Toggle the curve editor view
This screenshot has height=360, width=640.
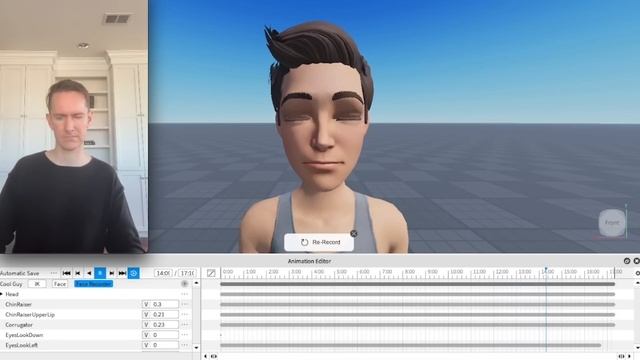(211, 273)
